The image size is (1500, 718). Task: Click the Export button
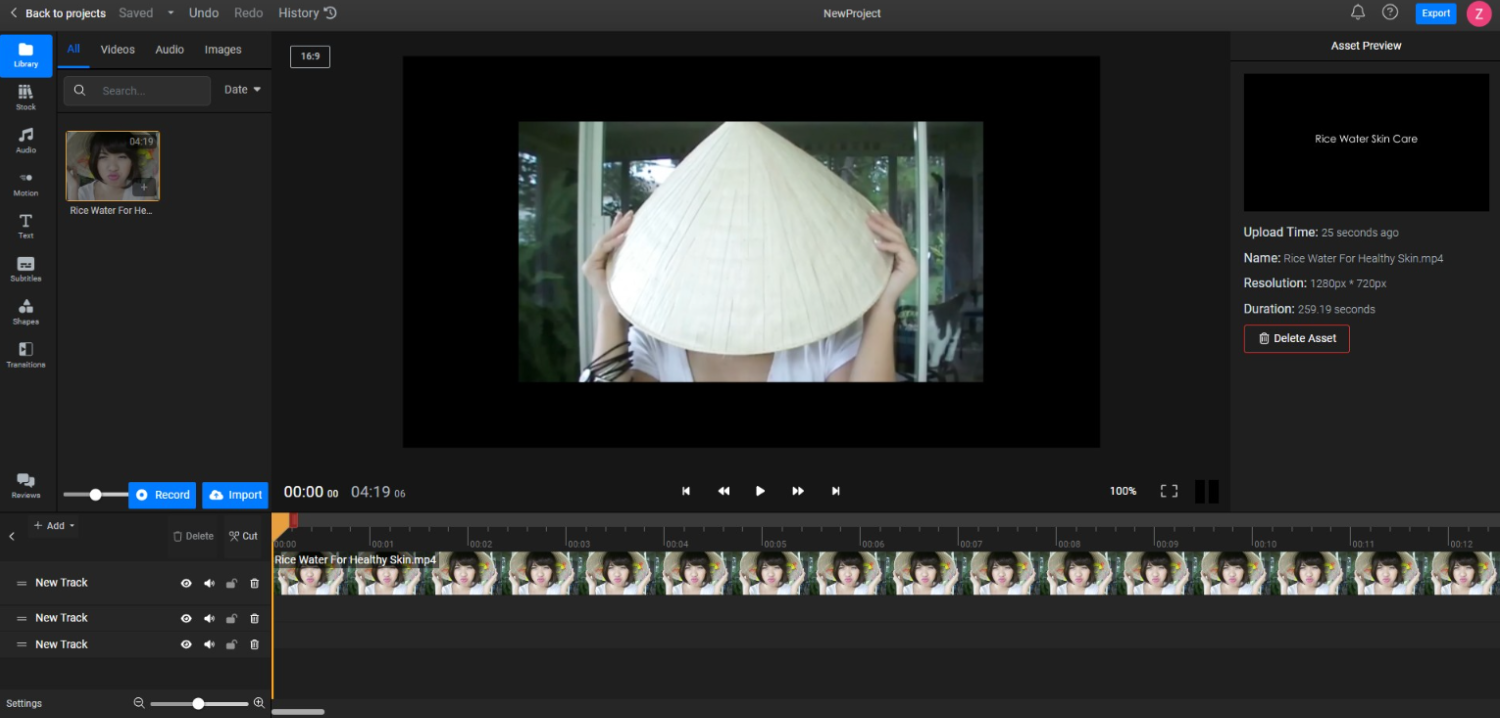[x=1436, y=13]
